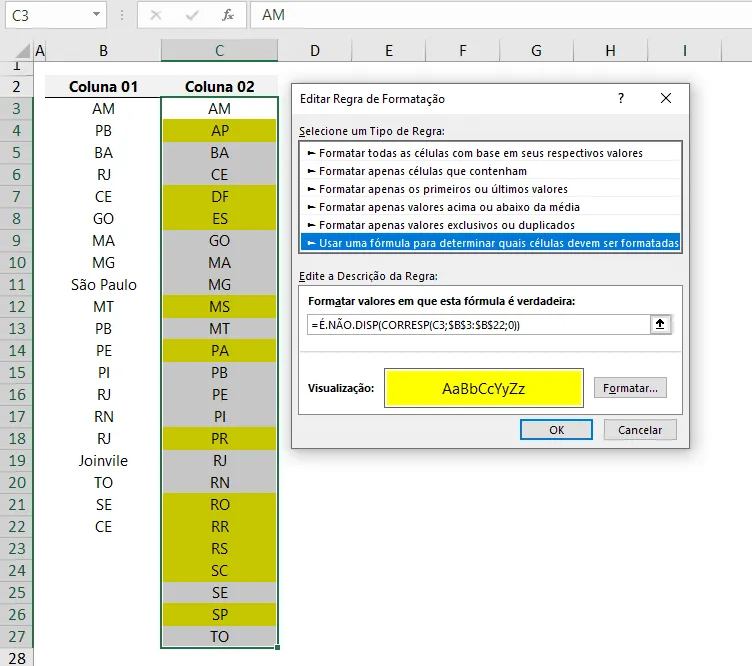Image resolution: width=752 pixels, height=666 pixels.
Task: Open the Insert Function fx icon
Action: click(228, 15)
